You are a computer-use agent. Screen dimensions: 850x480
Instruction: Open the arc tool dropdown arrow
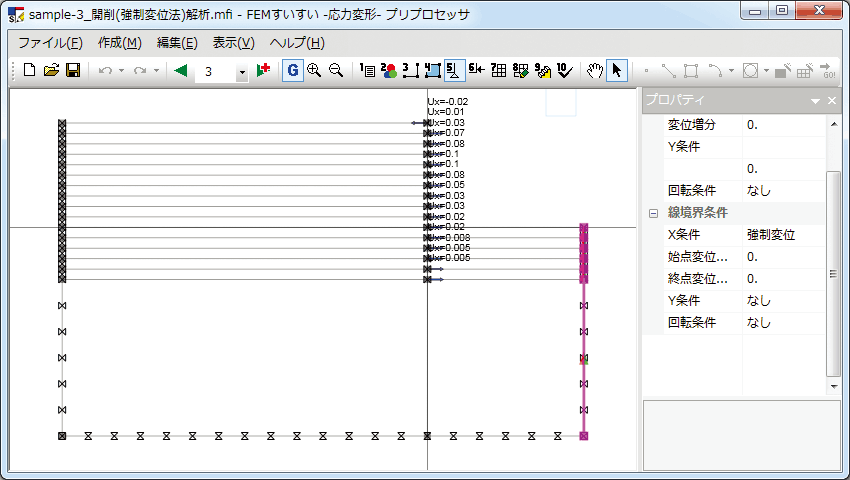point(731,71)
